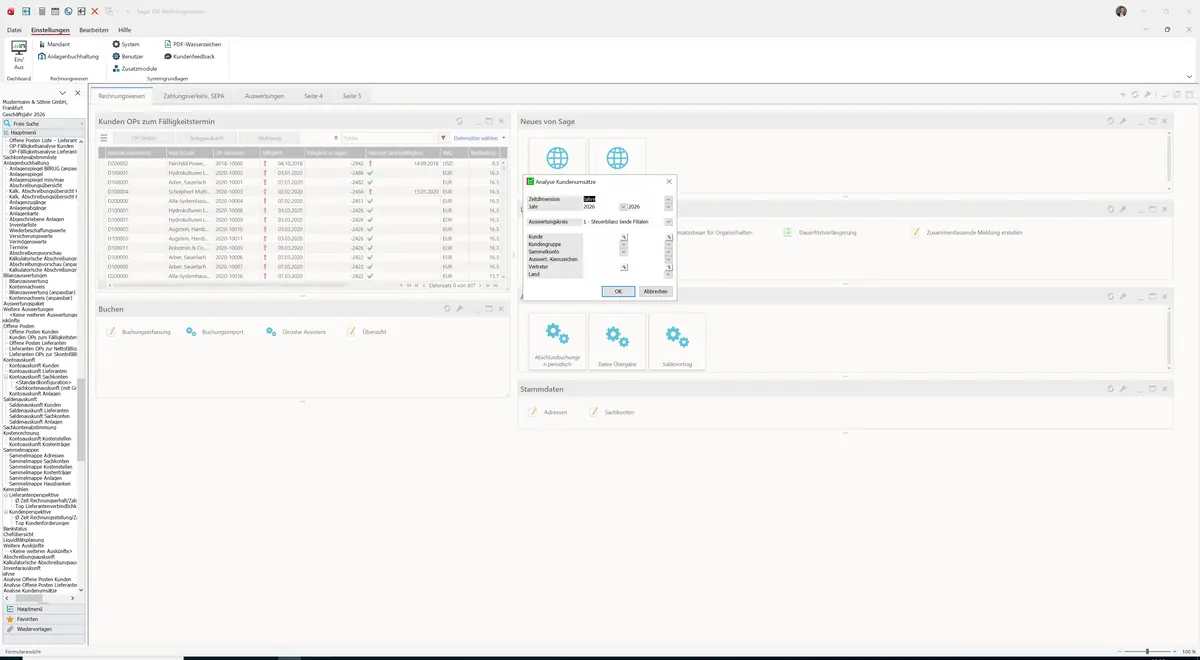Open the Bearbeiten menu

pyautogui.click(x=94, y=30)
